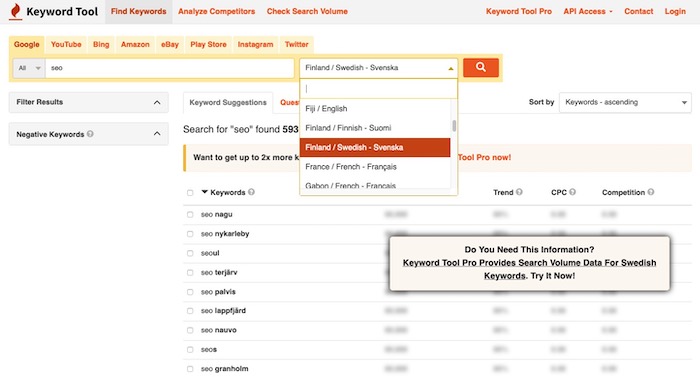Open the Sort by dropdown
Image resolution: width=700 pixels, height=377 pixels.
[x=625, y=102]
